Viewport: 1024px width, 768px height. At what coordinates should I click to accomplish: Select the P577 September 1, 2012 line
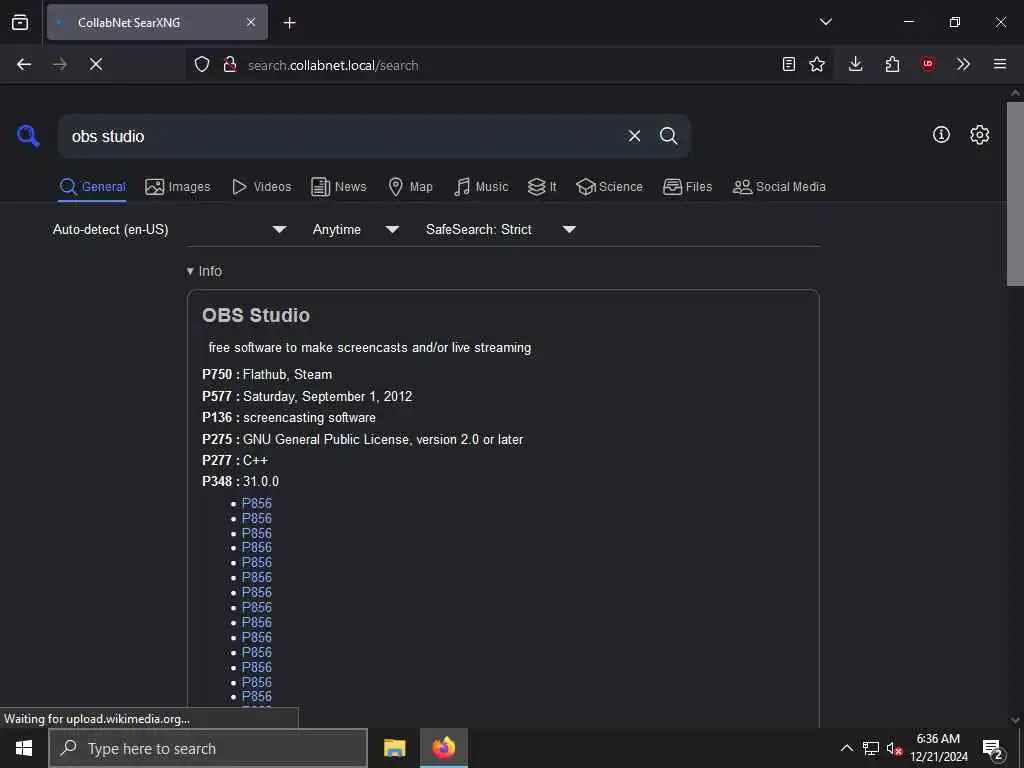point(307,396)
